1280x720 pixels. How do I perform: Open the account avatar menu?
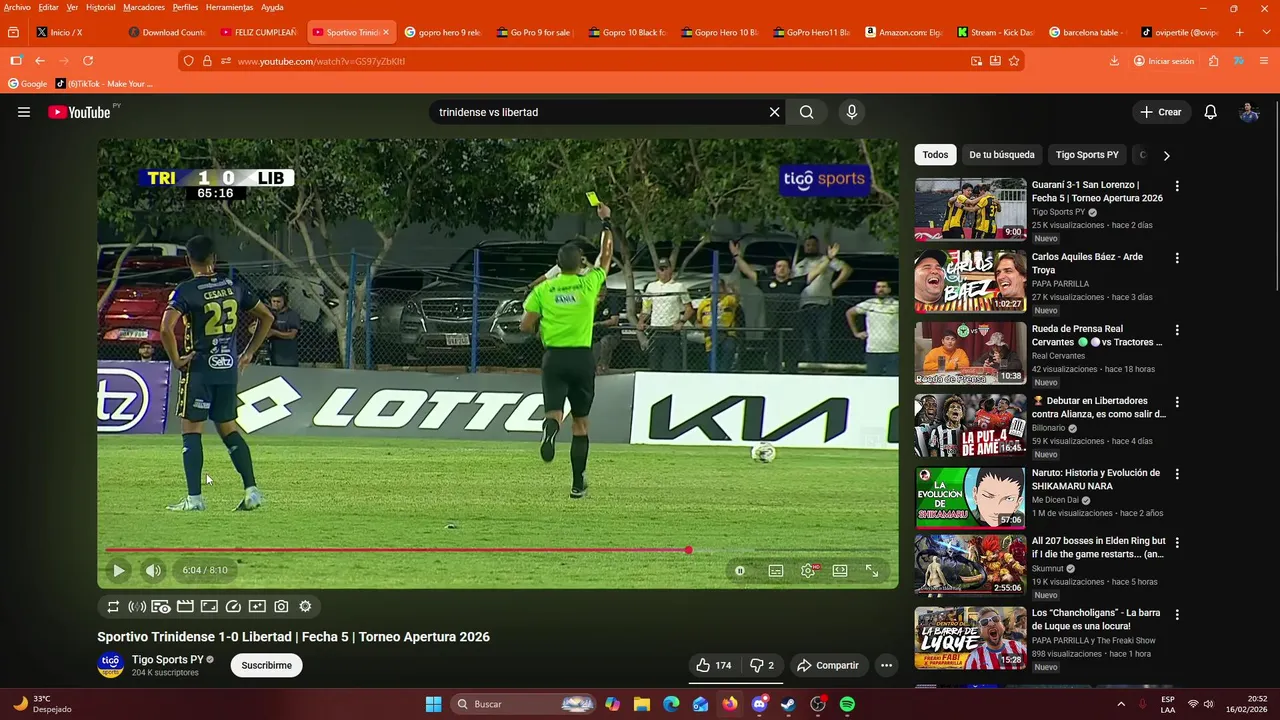click(x=1249, y=112)
